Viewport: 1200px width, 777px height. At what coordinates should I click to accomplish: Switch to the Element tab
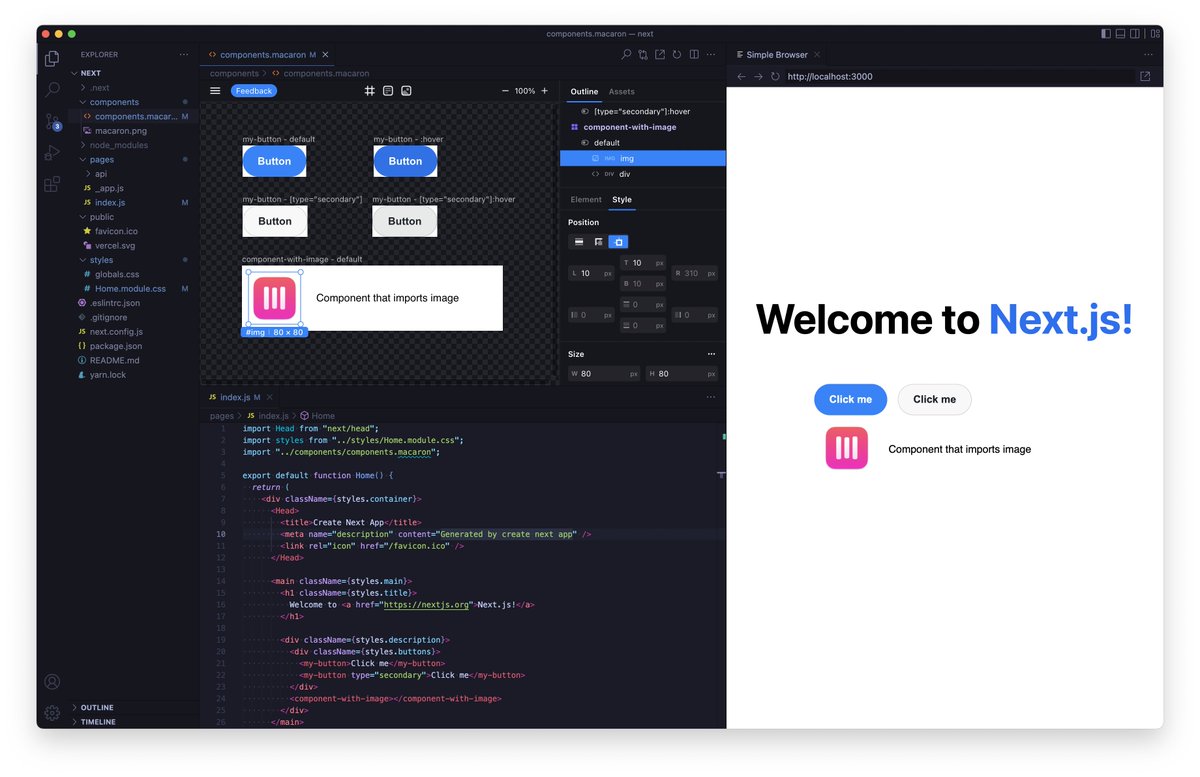(x=586, y=200)
